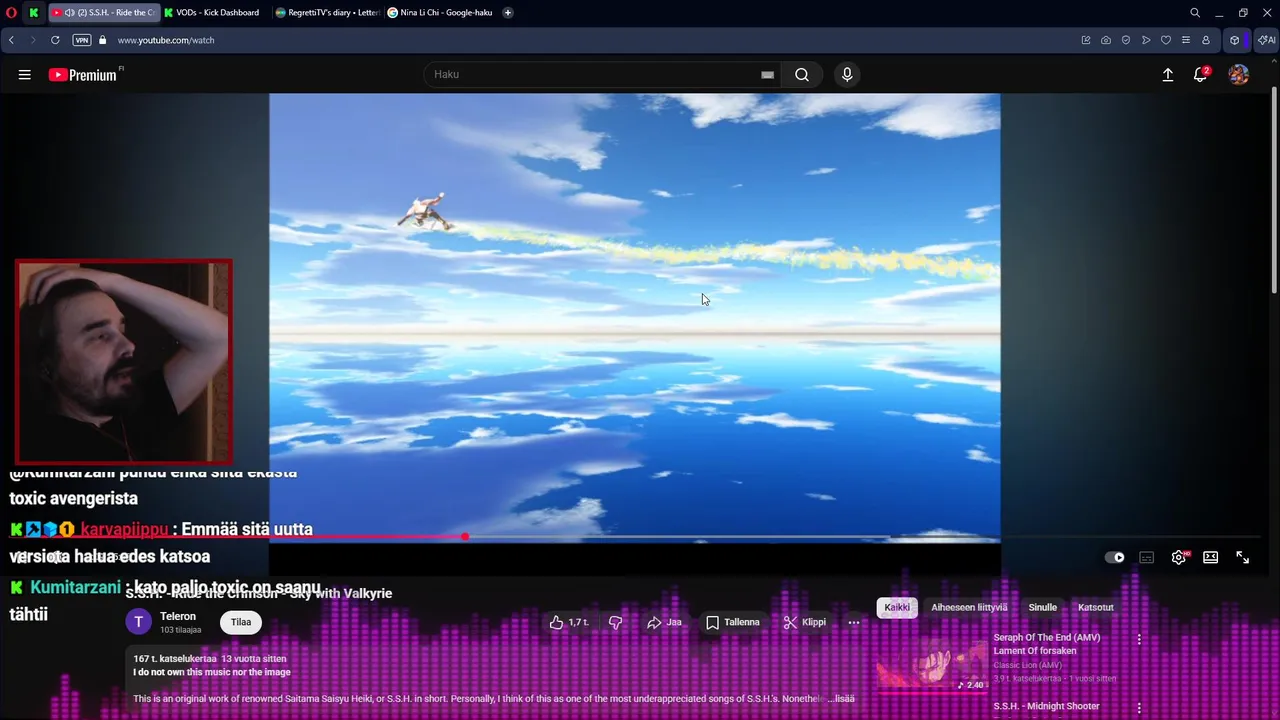This screenshot has width=1280, height=720.
Task: Toggle the Opera VPN badge
Action: pos(82,40)
